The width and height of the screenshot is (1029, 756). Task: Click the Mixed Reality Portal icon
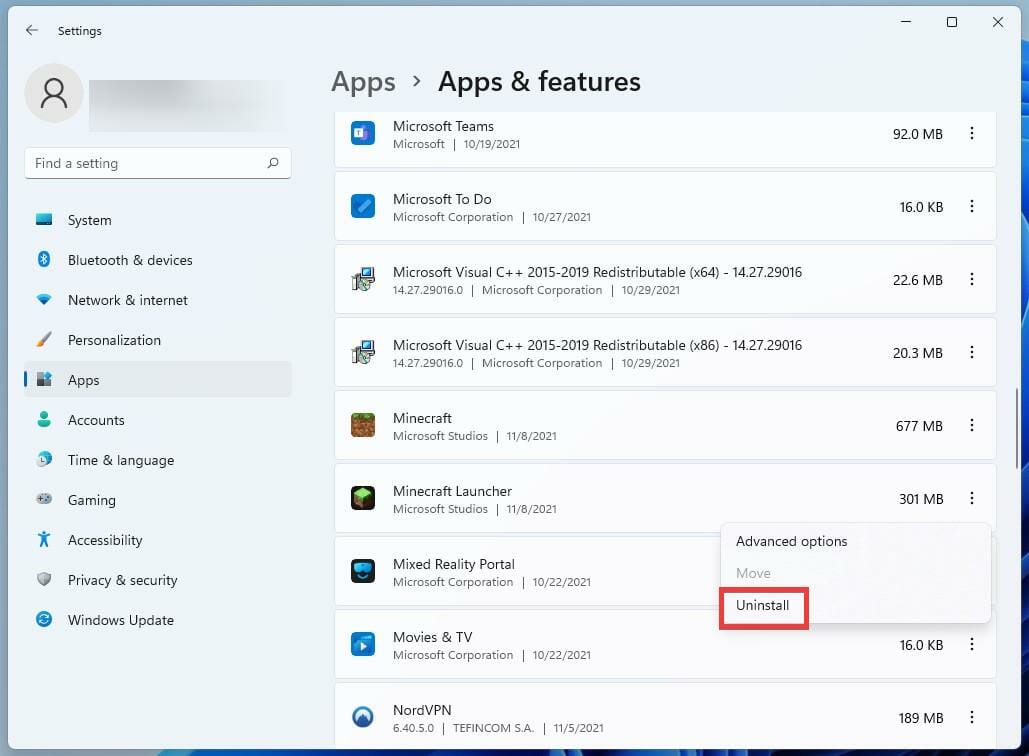(363, 571)
